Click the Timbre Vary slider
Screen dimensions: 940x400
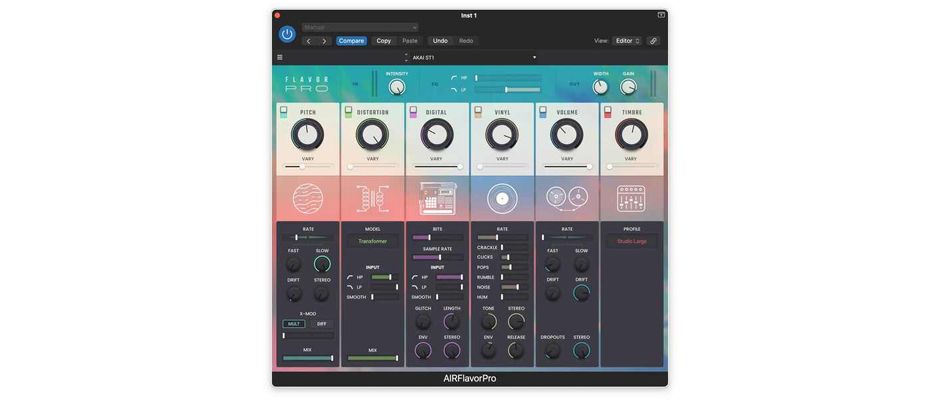coord(632,167)
